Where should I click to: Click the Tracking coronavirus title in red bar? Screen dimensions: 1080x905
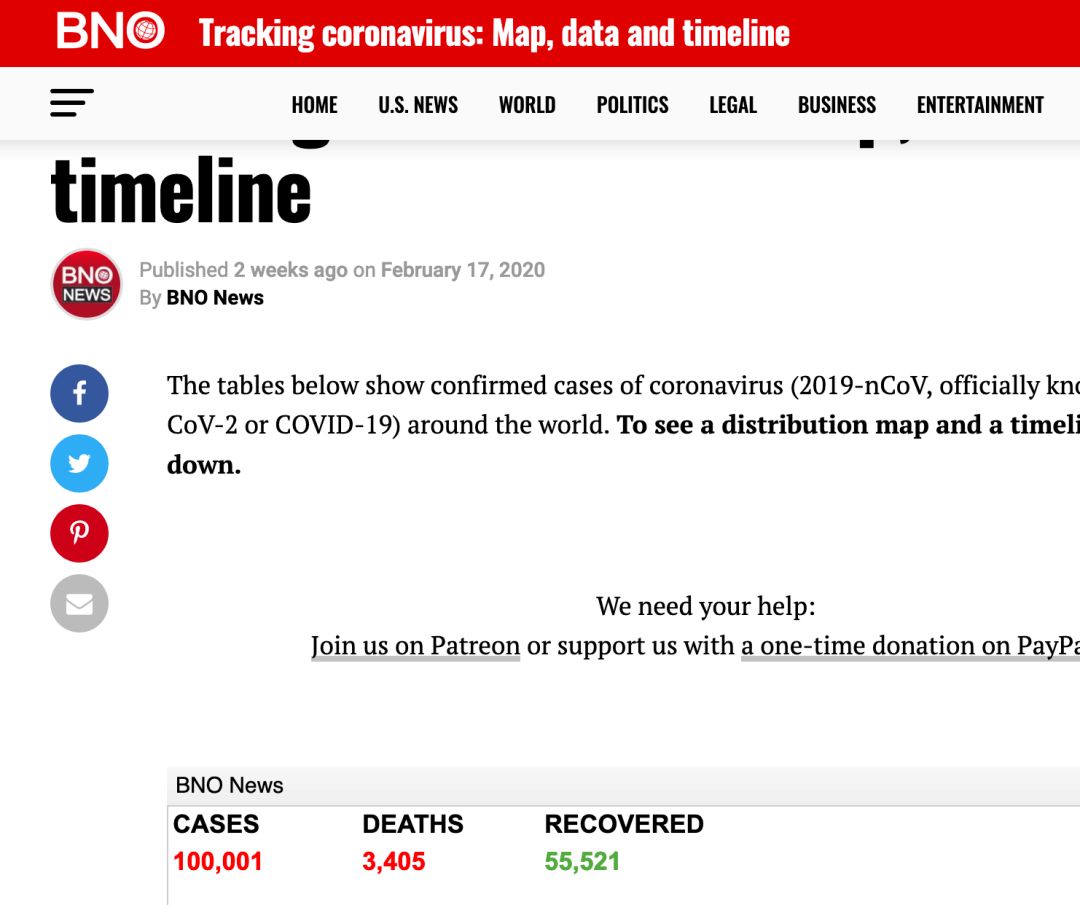[x=494, y=33]
